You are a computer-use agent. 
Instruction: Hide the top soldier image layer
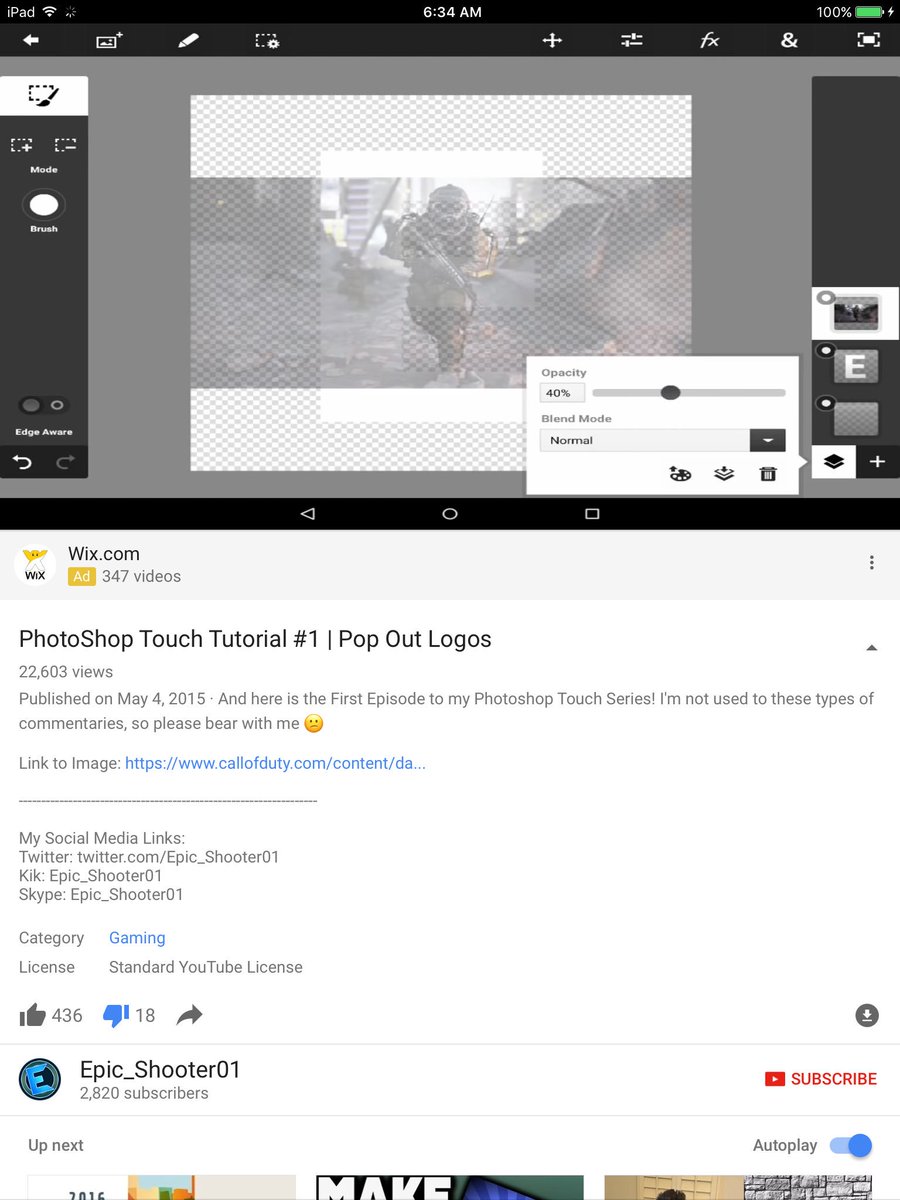point(826,298)
